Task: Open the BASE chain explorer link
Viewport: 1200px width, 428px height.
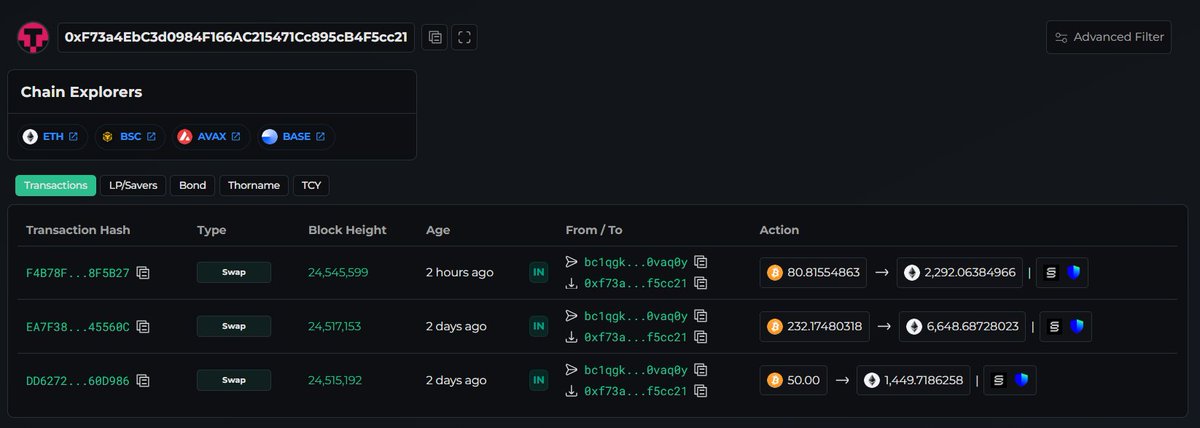Action: (295, 136)
